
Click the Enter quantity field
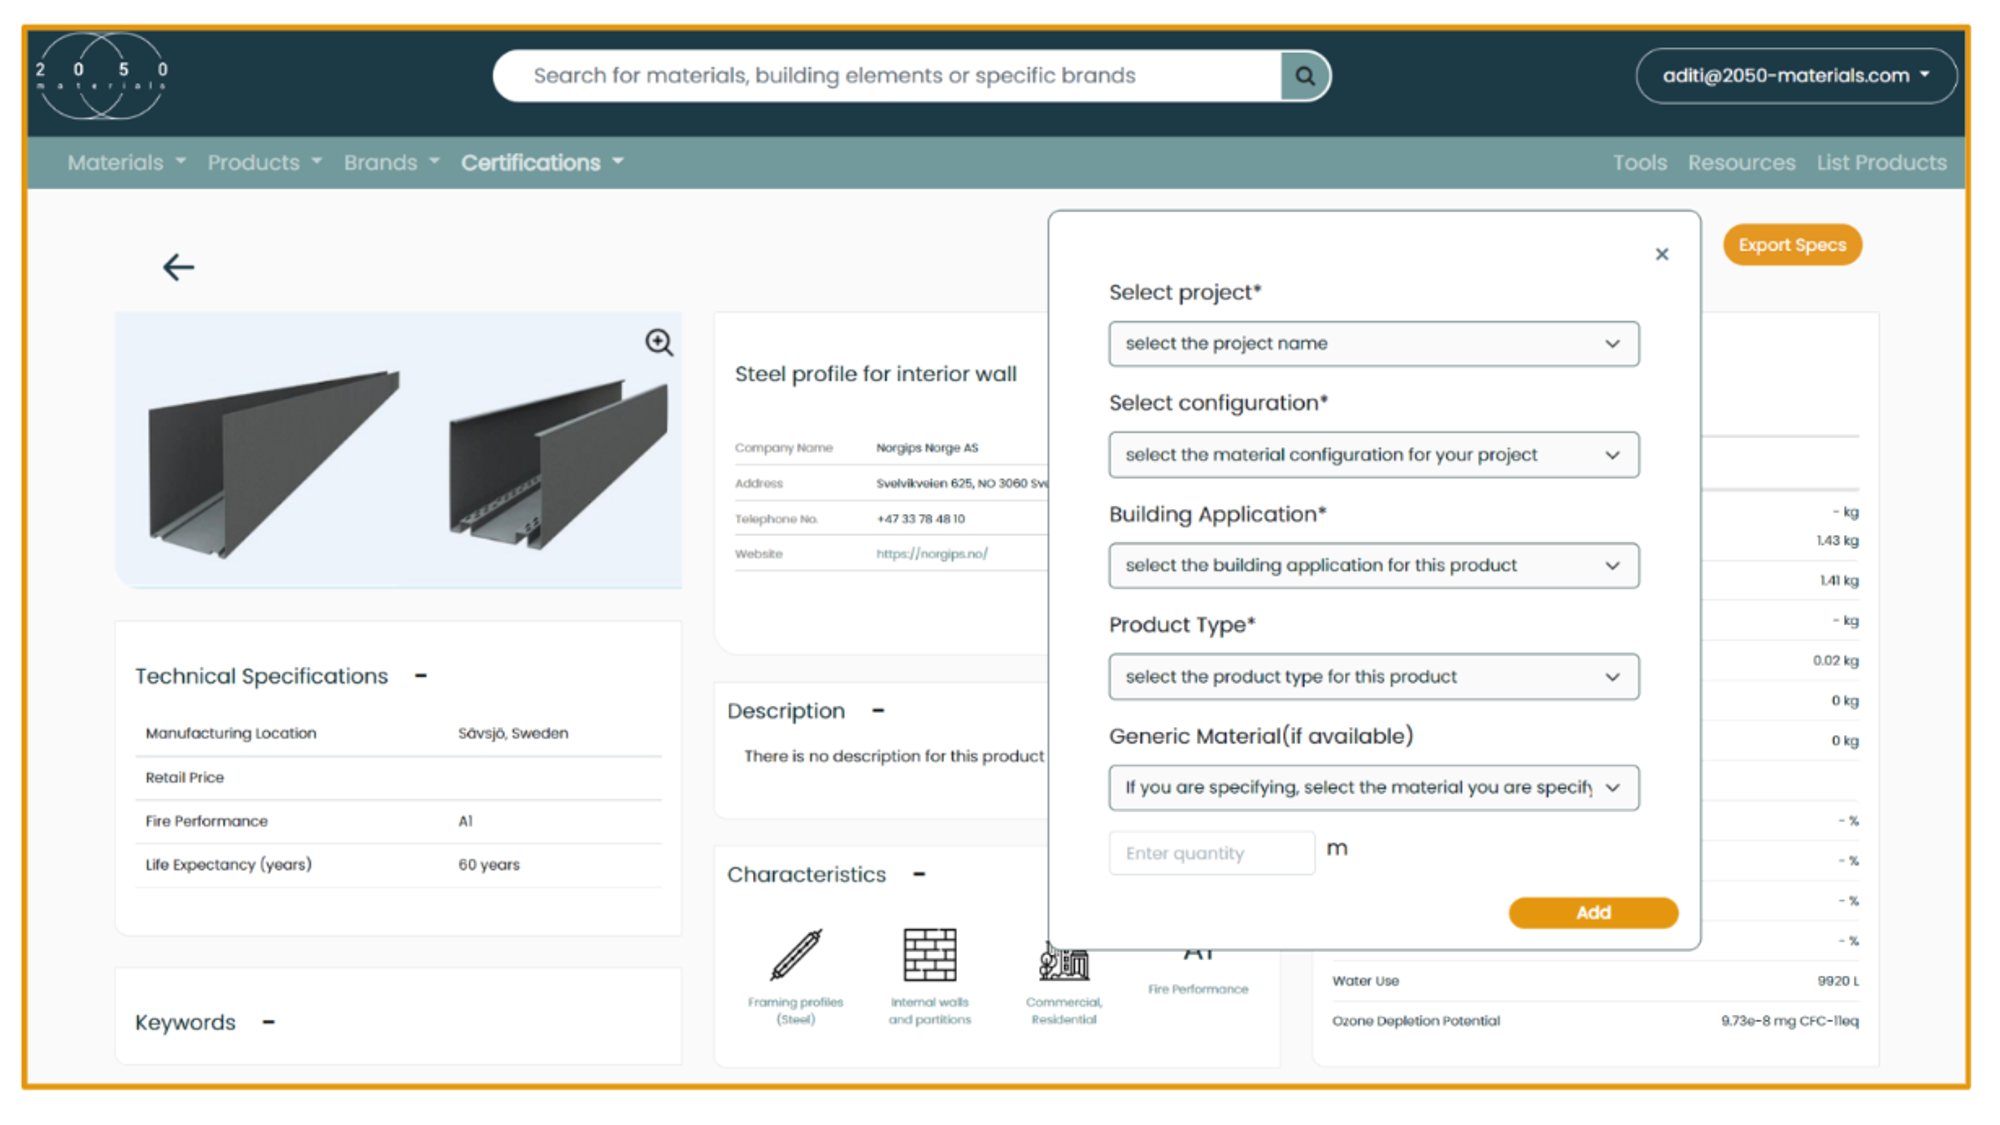(1210, 853)
